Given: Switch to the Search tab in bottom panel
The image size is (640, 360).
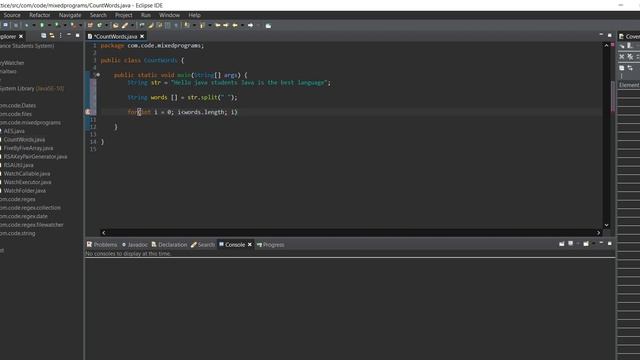Looking at the screenshot, I should (x=202, y=244).
